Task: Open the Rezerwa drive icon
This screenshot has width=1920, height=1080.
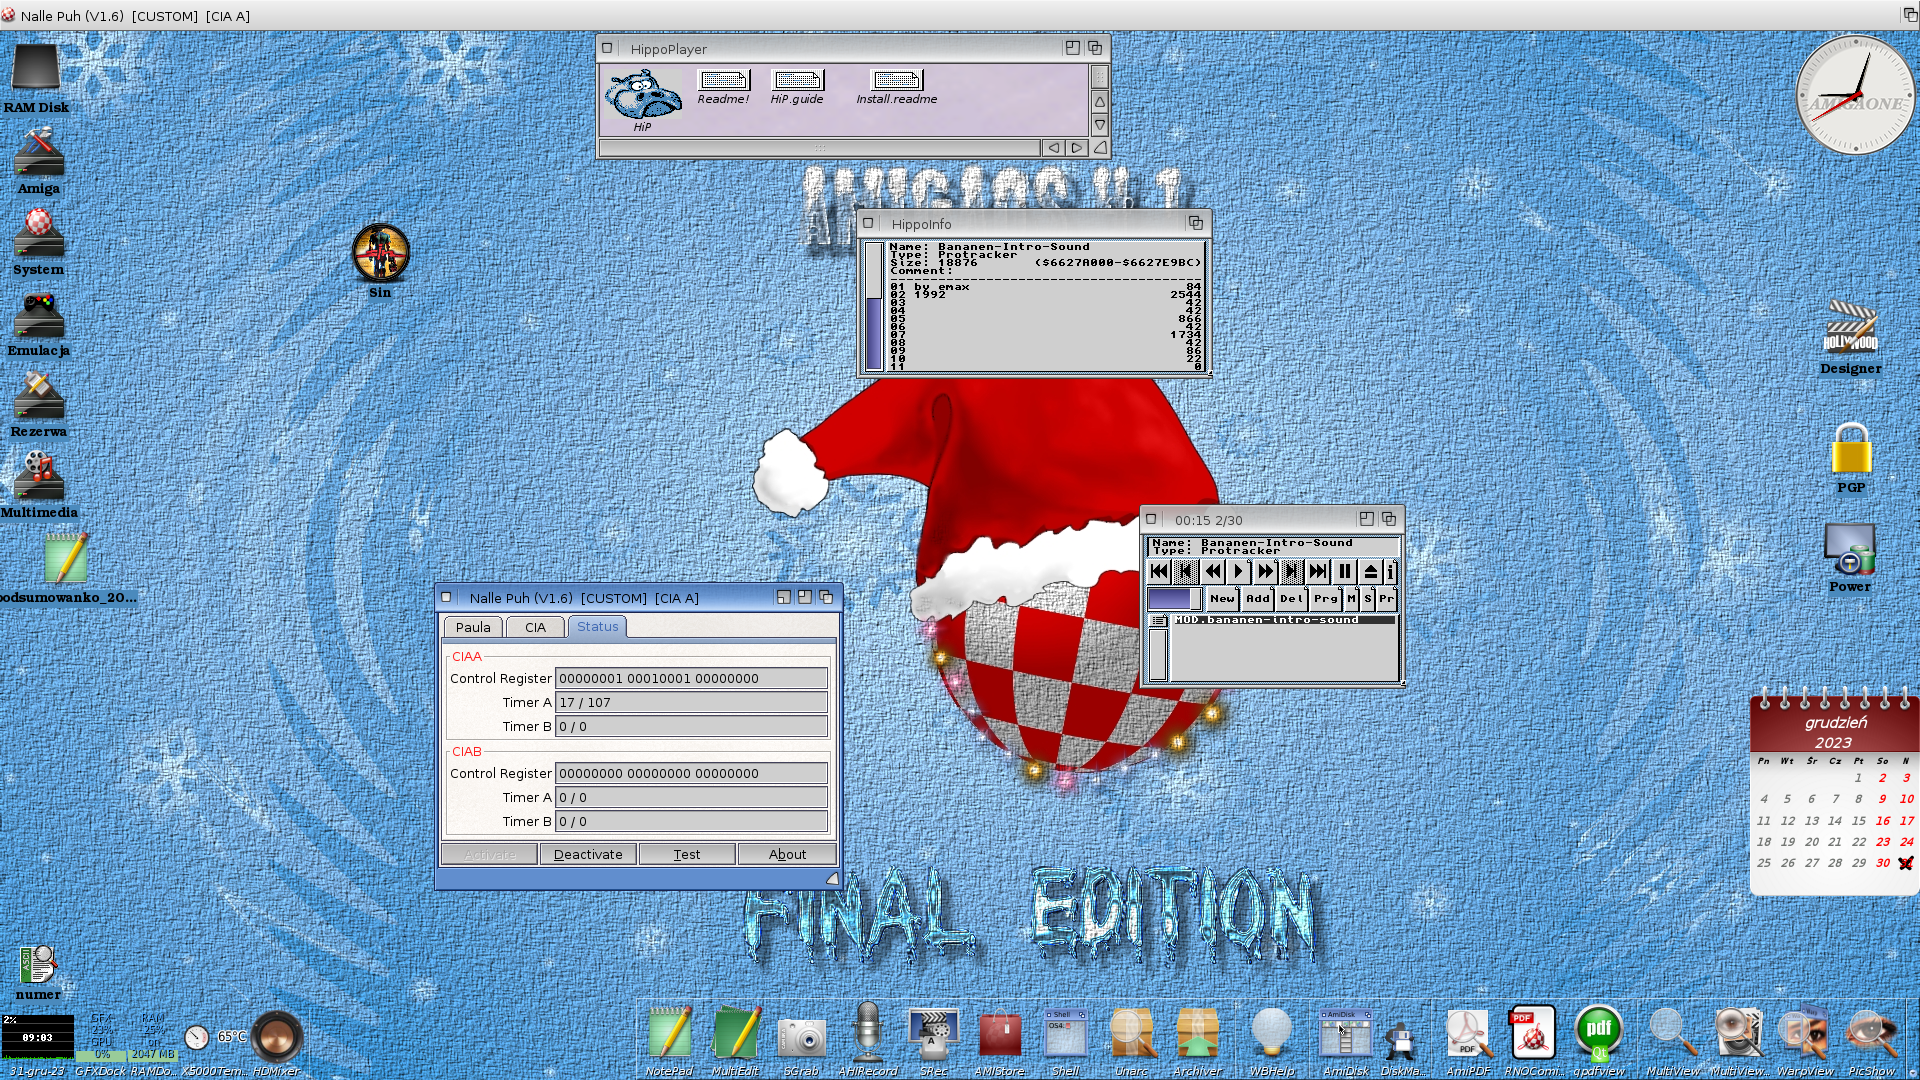Action: click(38, 404)
